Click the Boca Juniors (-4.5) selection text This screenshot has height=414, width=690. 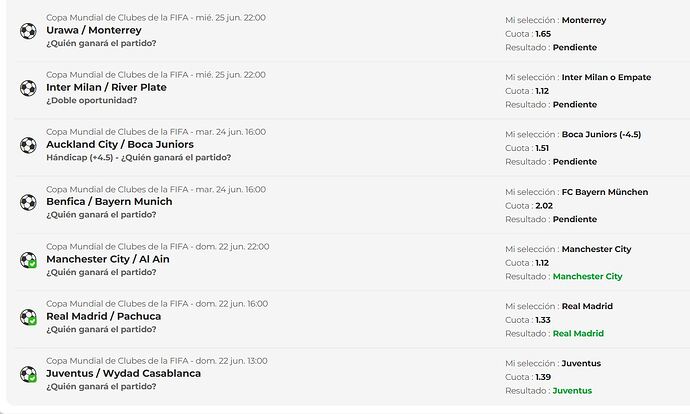(601, 135)
